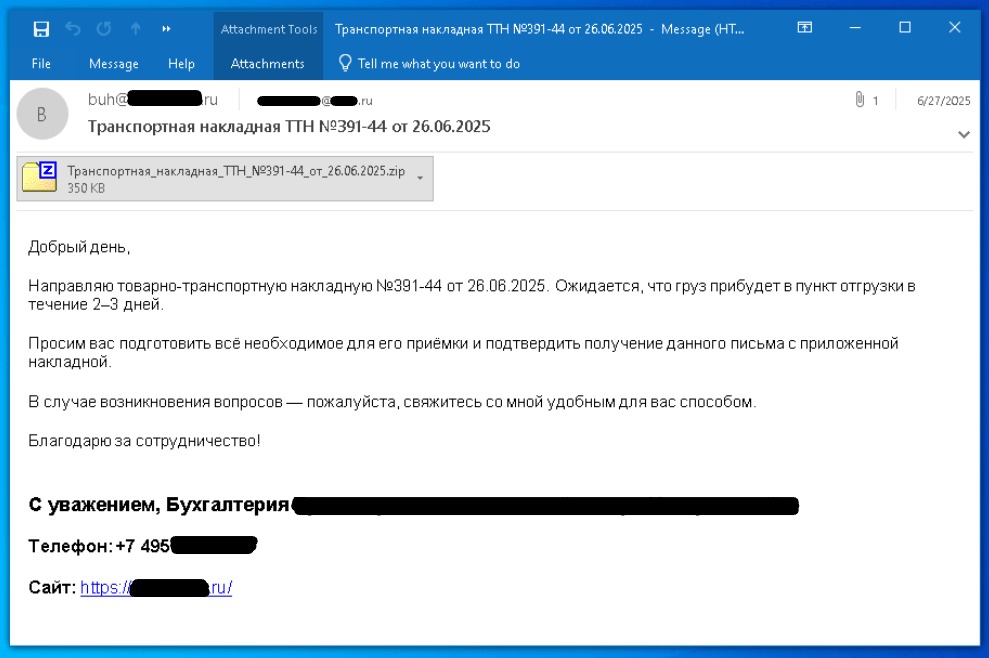Click the Save icon in title bar
Viewport: 989px width, 658px height.
pyautogui.click(x=41, y=29)
